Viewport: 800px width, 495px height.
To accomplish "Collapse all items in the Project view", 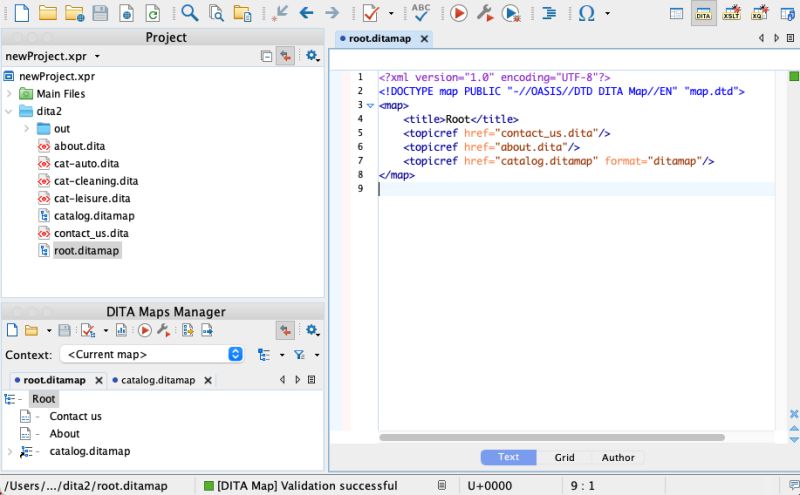I will [266, 56].
